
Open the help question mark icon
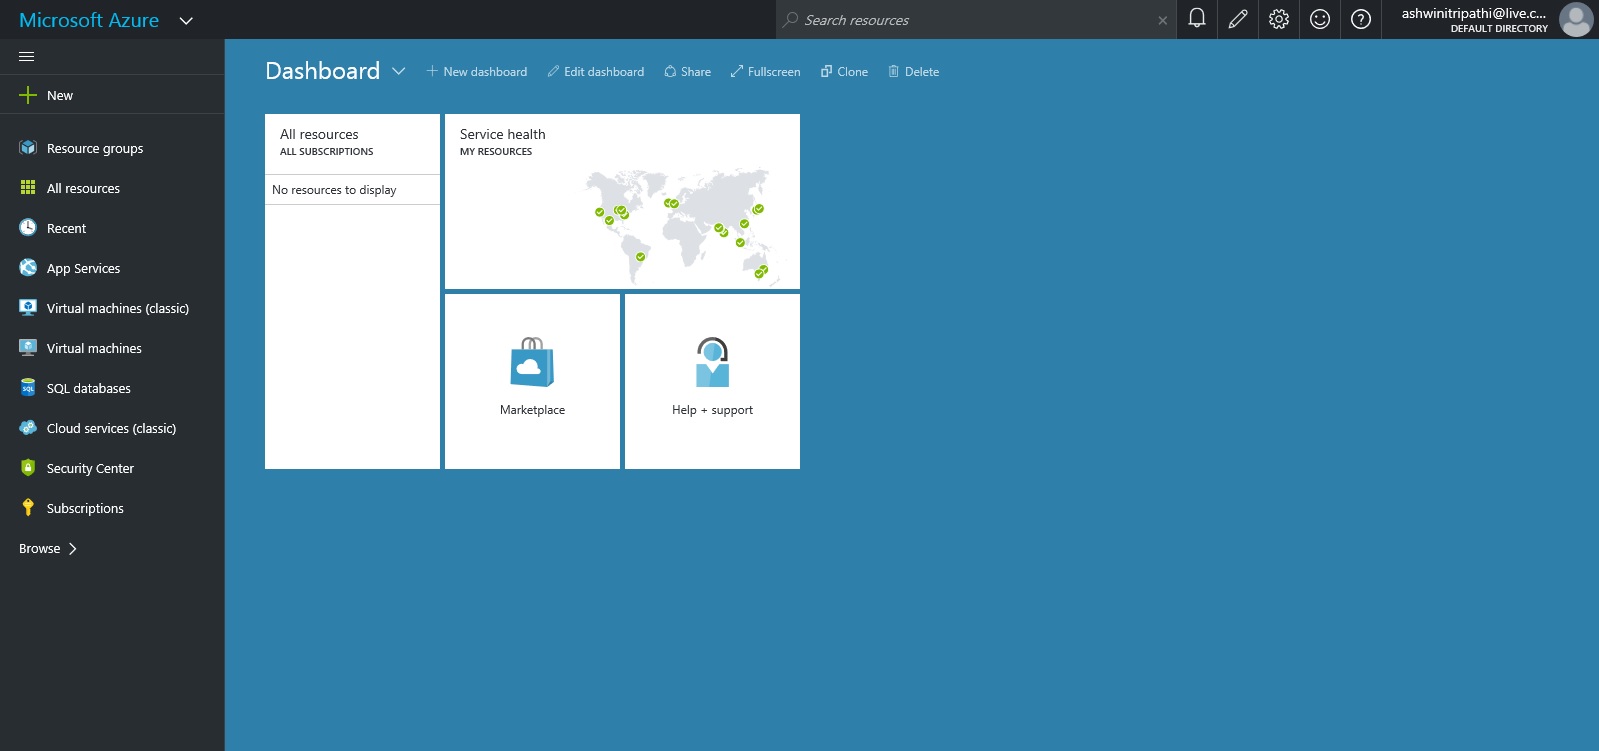click(x=1361, y=19)
